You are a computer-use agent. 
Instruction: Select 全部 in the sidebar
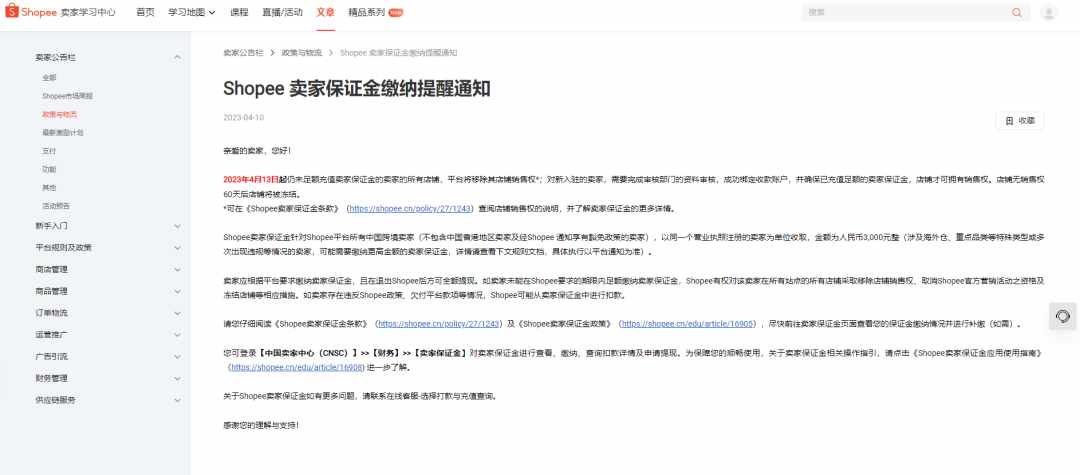click(x=49, y=78)
